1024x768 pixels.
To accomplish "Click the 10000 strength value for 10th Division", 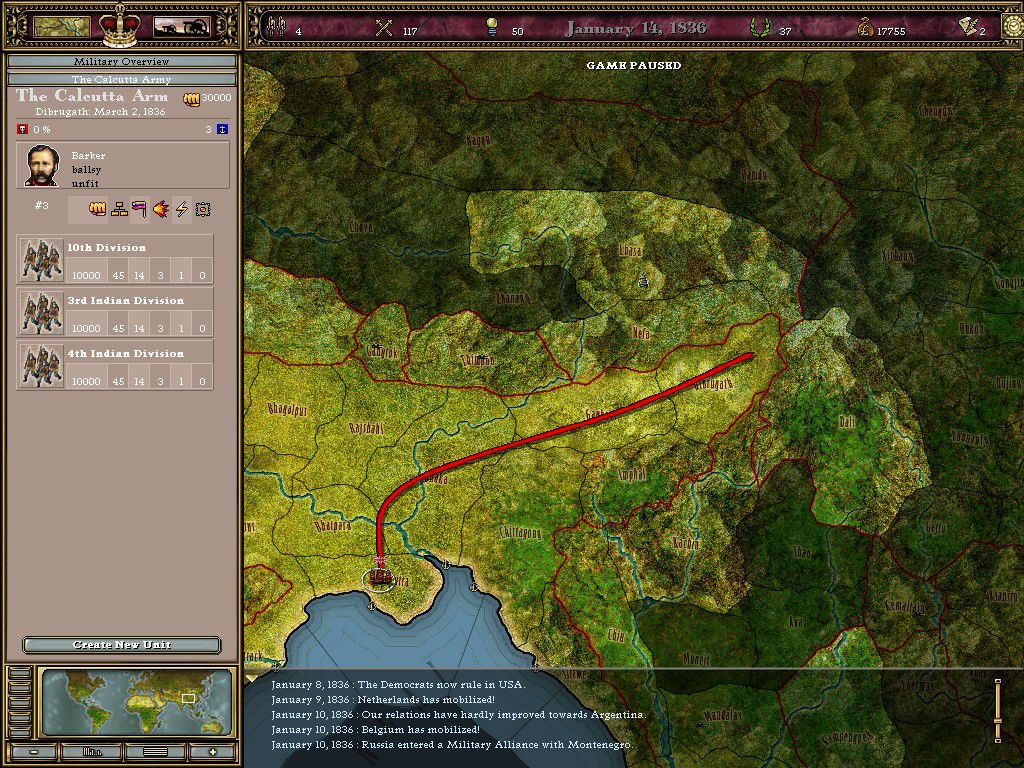I will (x=86, y=276).
